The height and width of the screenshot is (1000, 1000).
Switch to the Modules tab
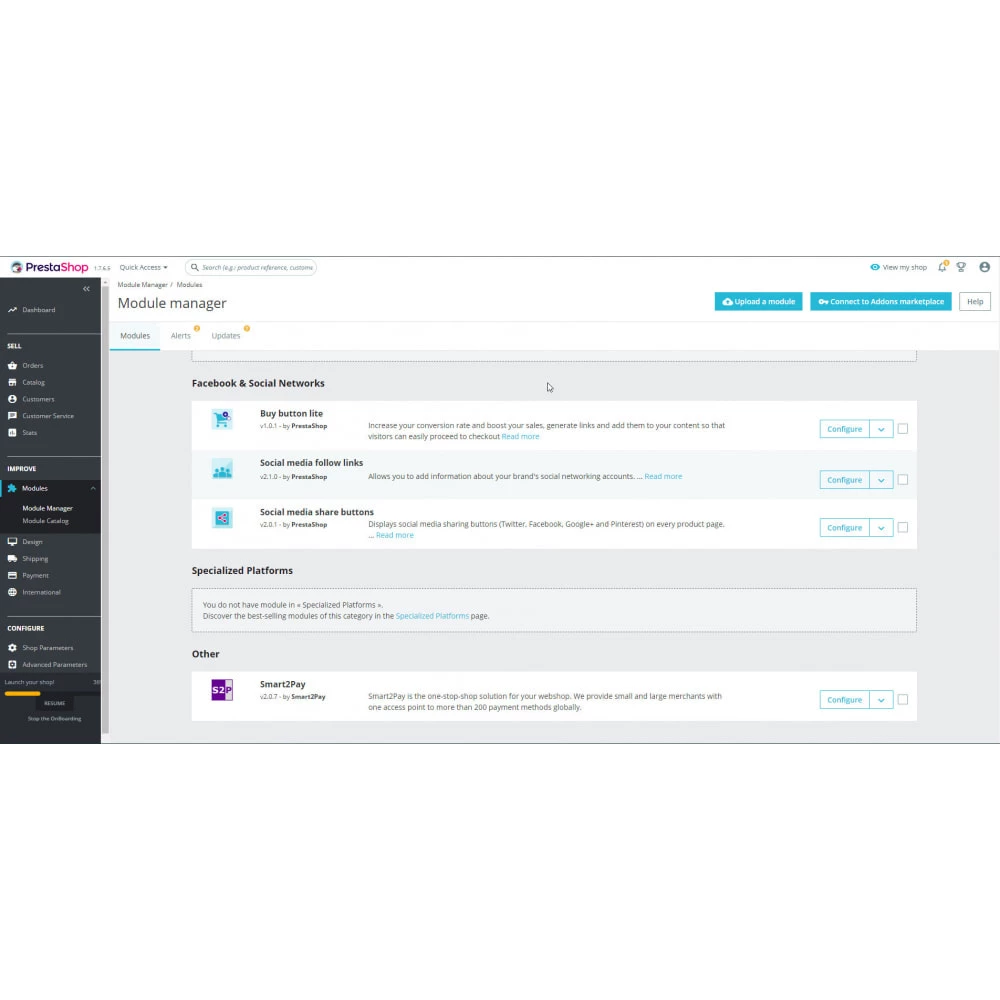click(135, 335)
